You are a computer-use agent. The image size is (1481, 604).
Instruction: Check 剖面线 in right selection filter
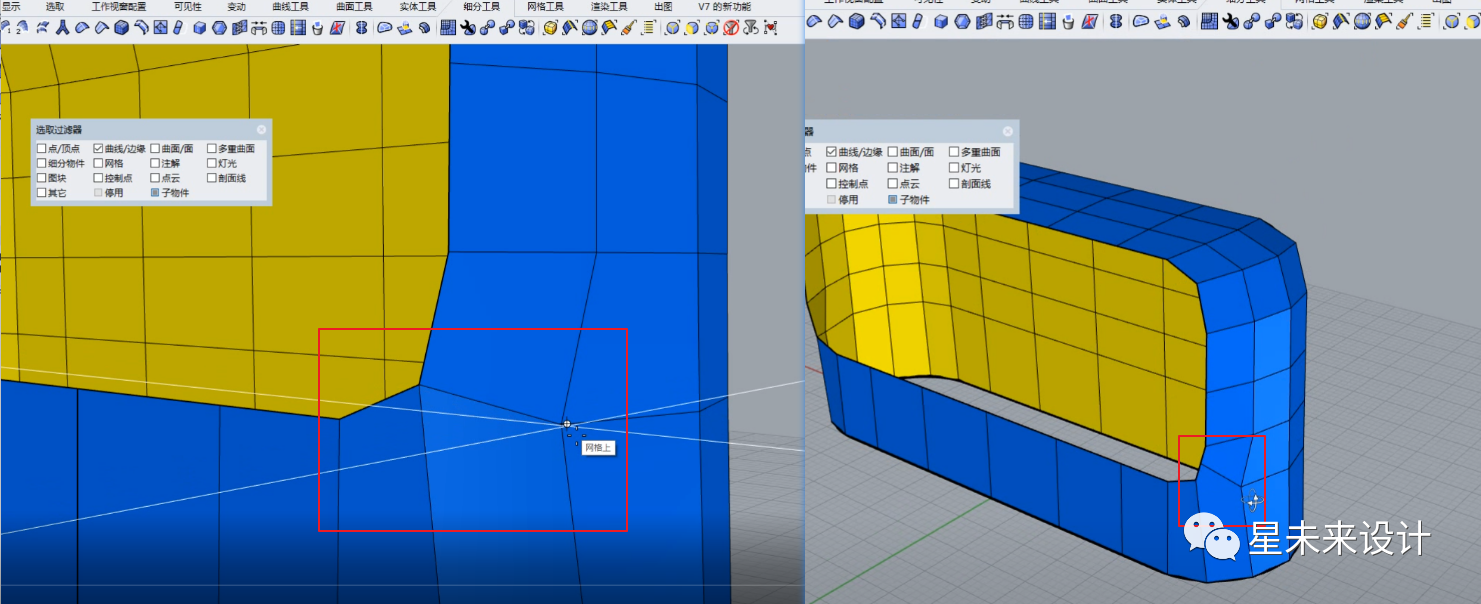[x=954, y=184]
